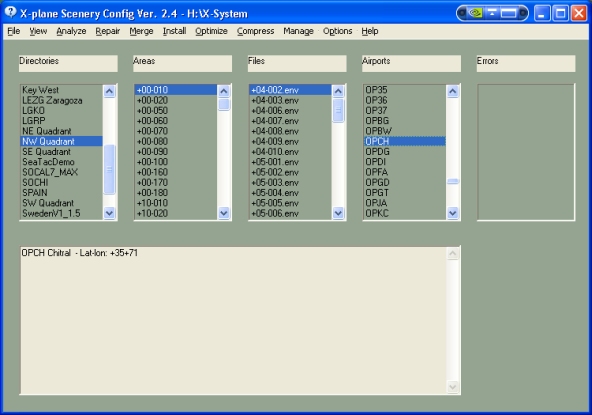Open the Analyze menu

(71, 31)
